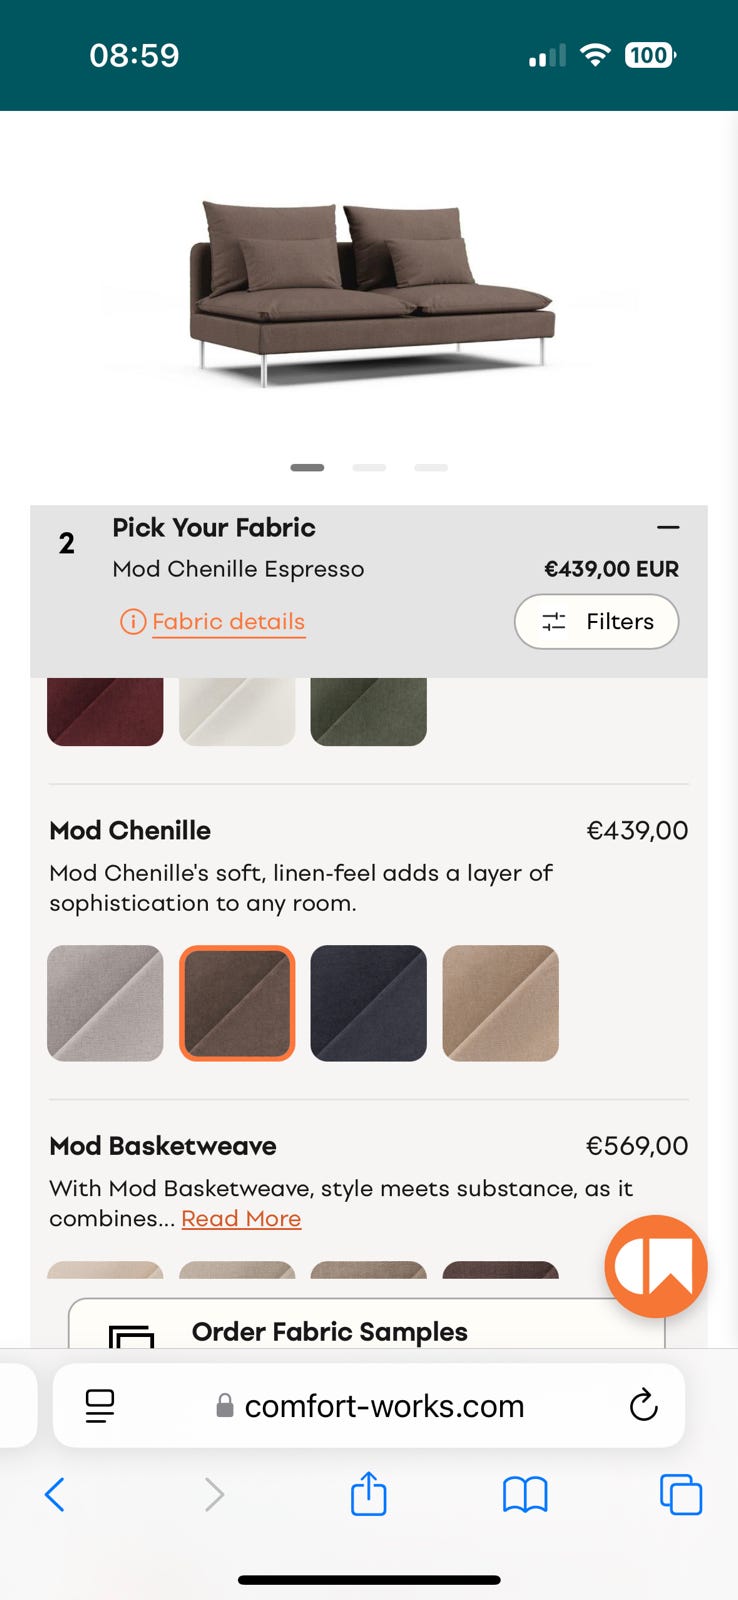
Task: Go back to previous page
Action: click(55, 1494)
